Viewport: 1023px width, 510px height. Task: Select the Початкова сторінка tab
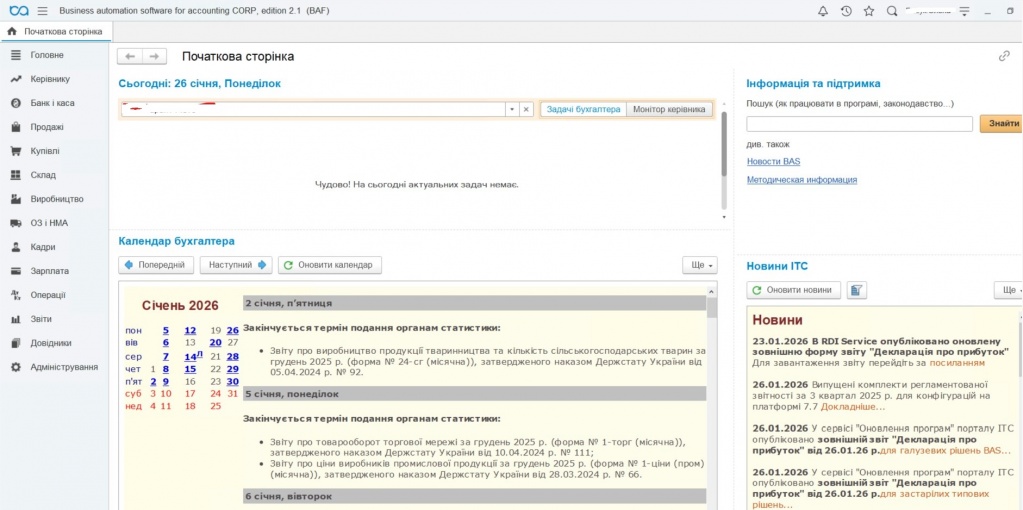[x=56, y=31]
